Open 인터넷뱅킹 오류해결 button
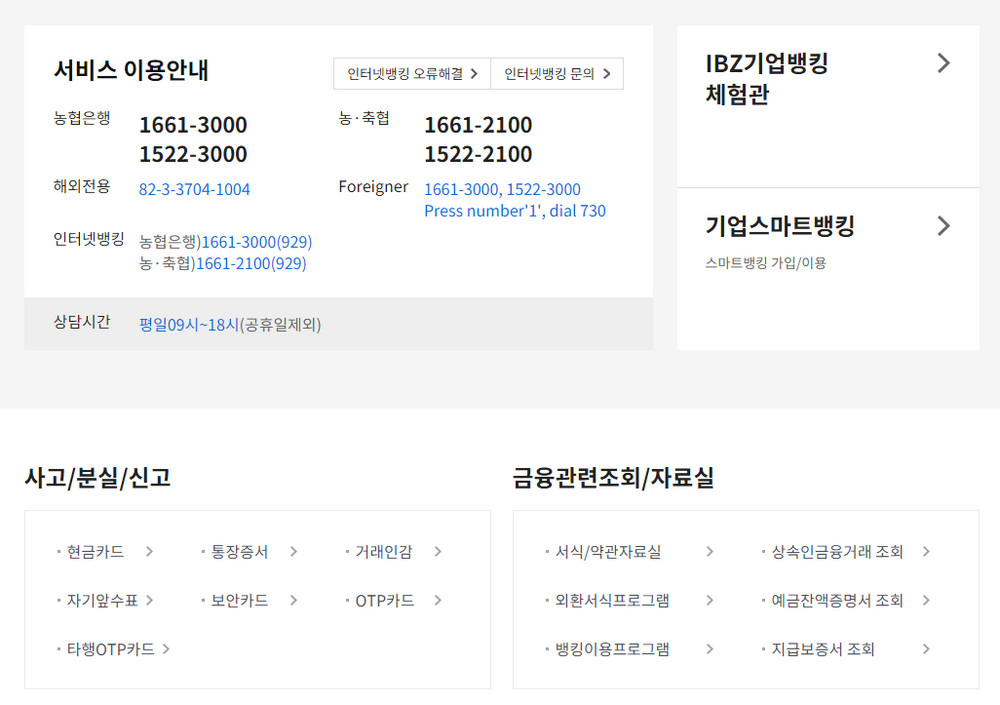 click(412, 74)
